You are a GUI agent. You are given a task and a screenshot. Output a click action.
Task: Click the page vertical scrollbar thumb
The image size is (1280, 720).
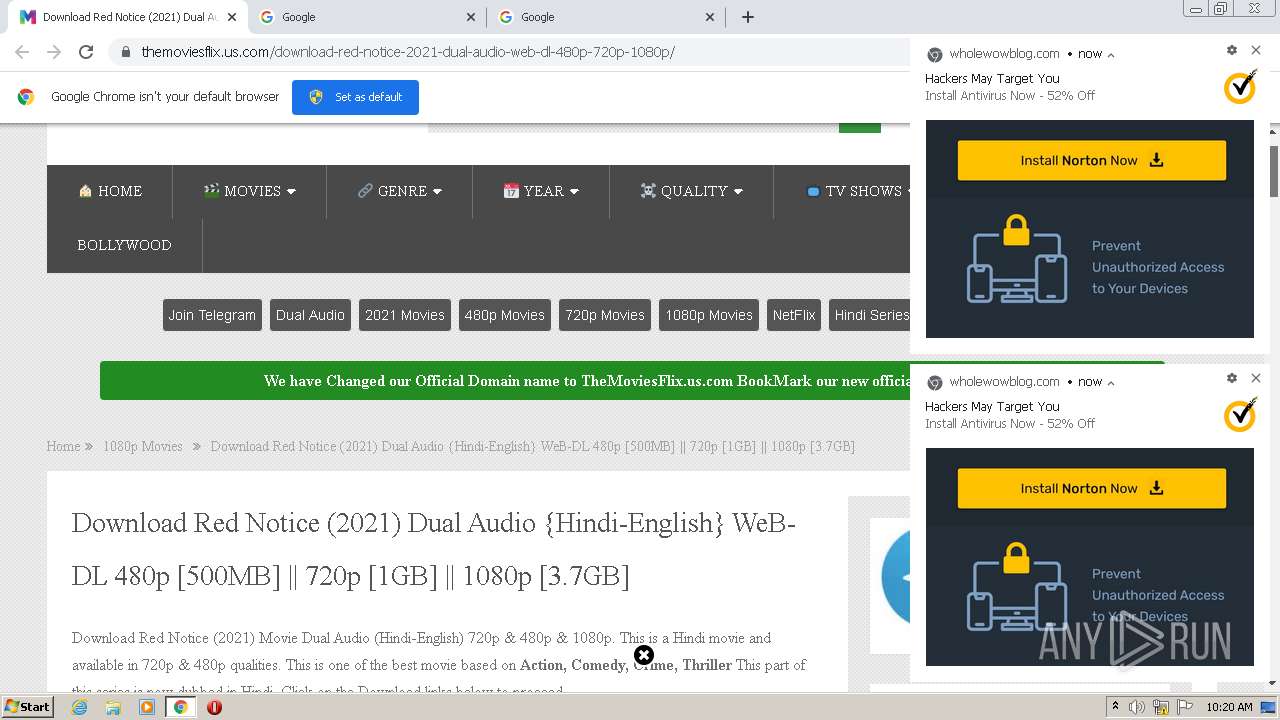(x=1274, y=170)
